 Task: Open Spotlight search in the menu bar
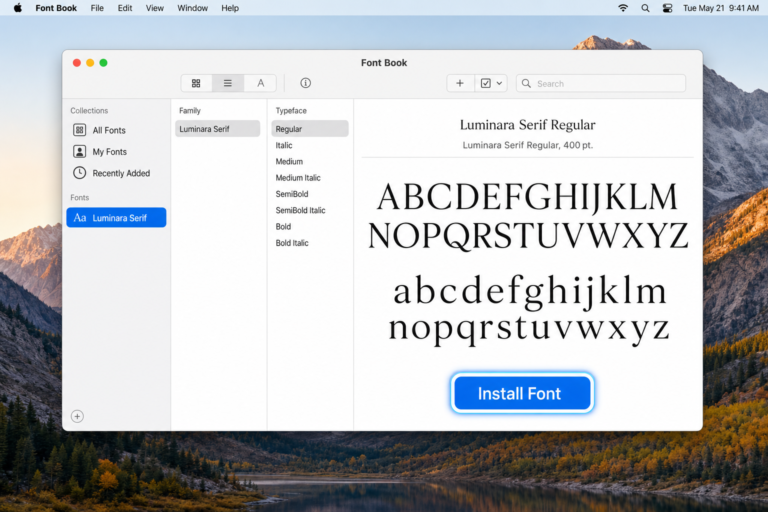646,8
